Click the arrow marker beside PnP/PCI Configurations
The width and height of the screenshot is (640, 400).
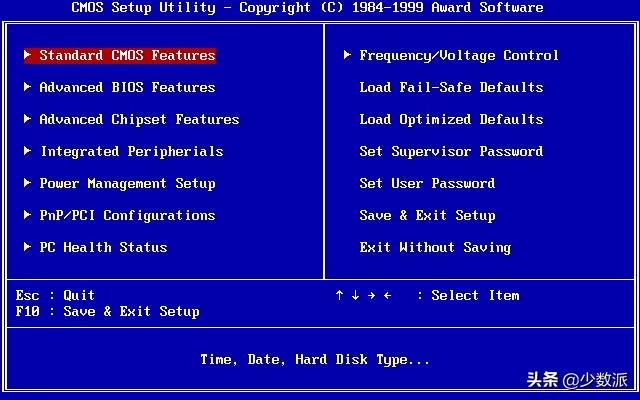[27, 215]
